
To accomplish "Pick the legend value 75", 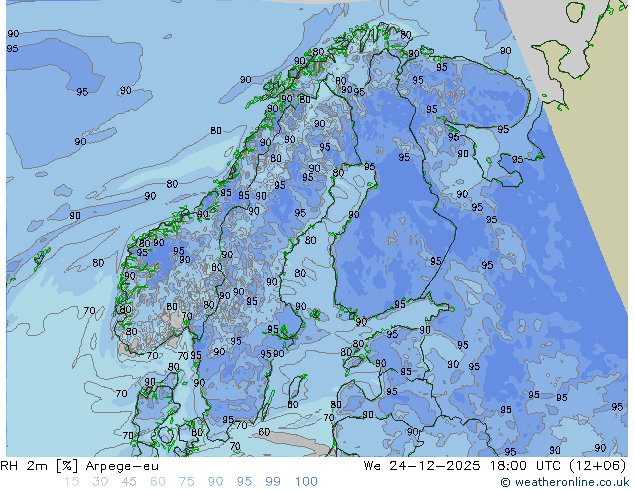I will pos(186,482).
